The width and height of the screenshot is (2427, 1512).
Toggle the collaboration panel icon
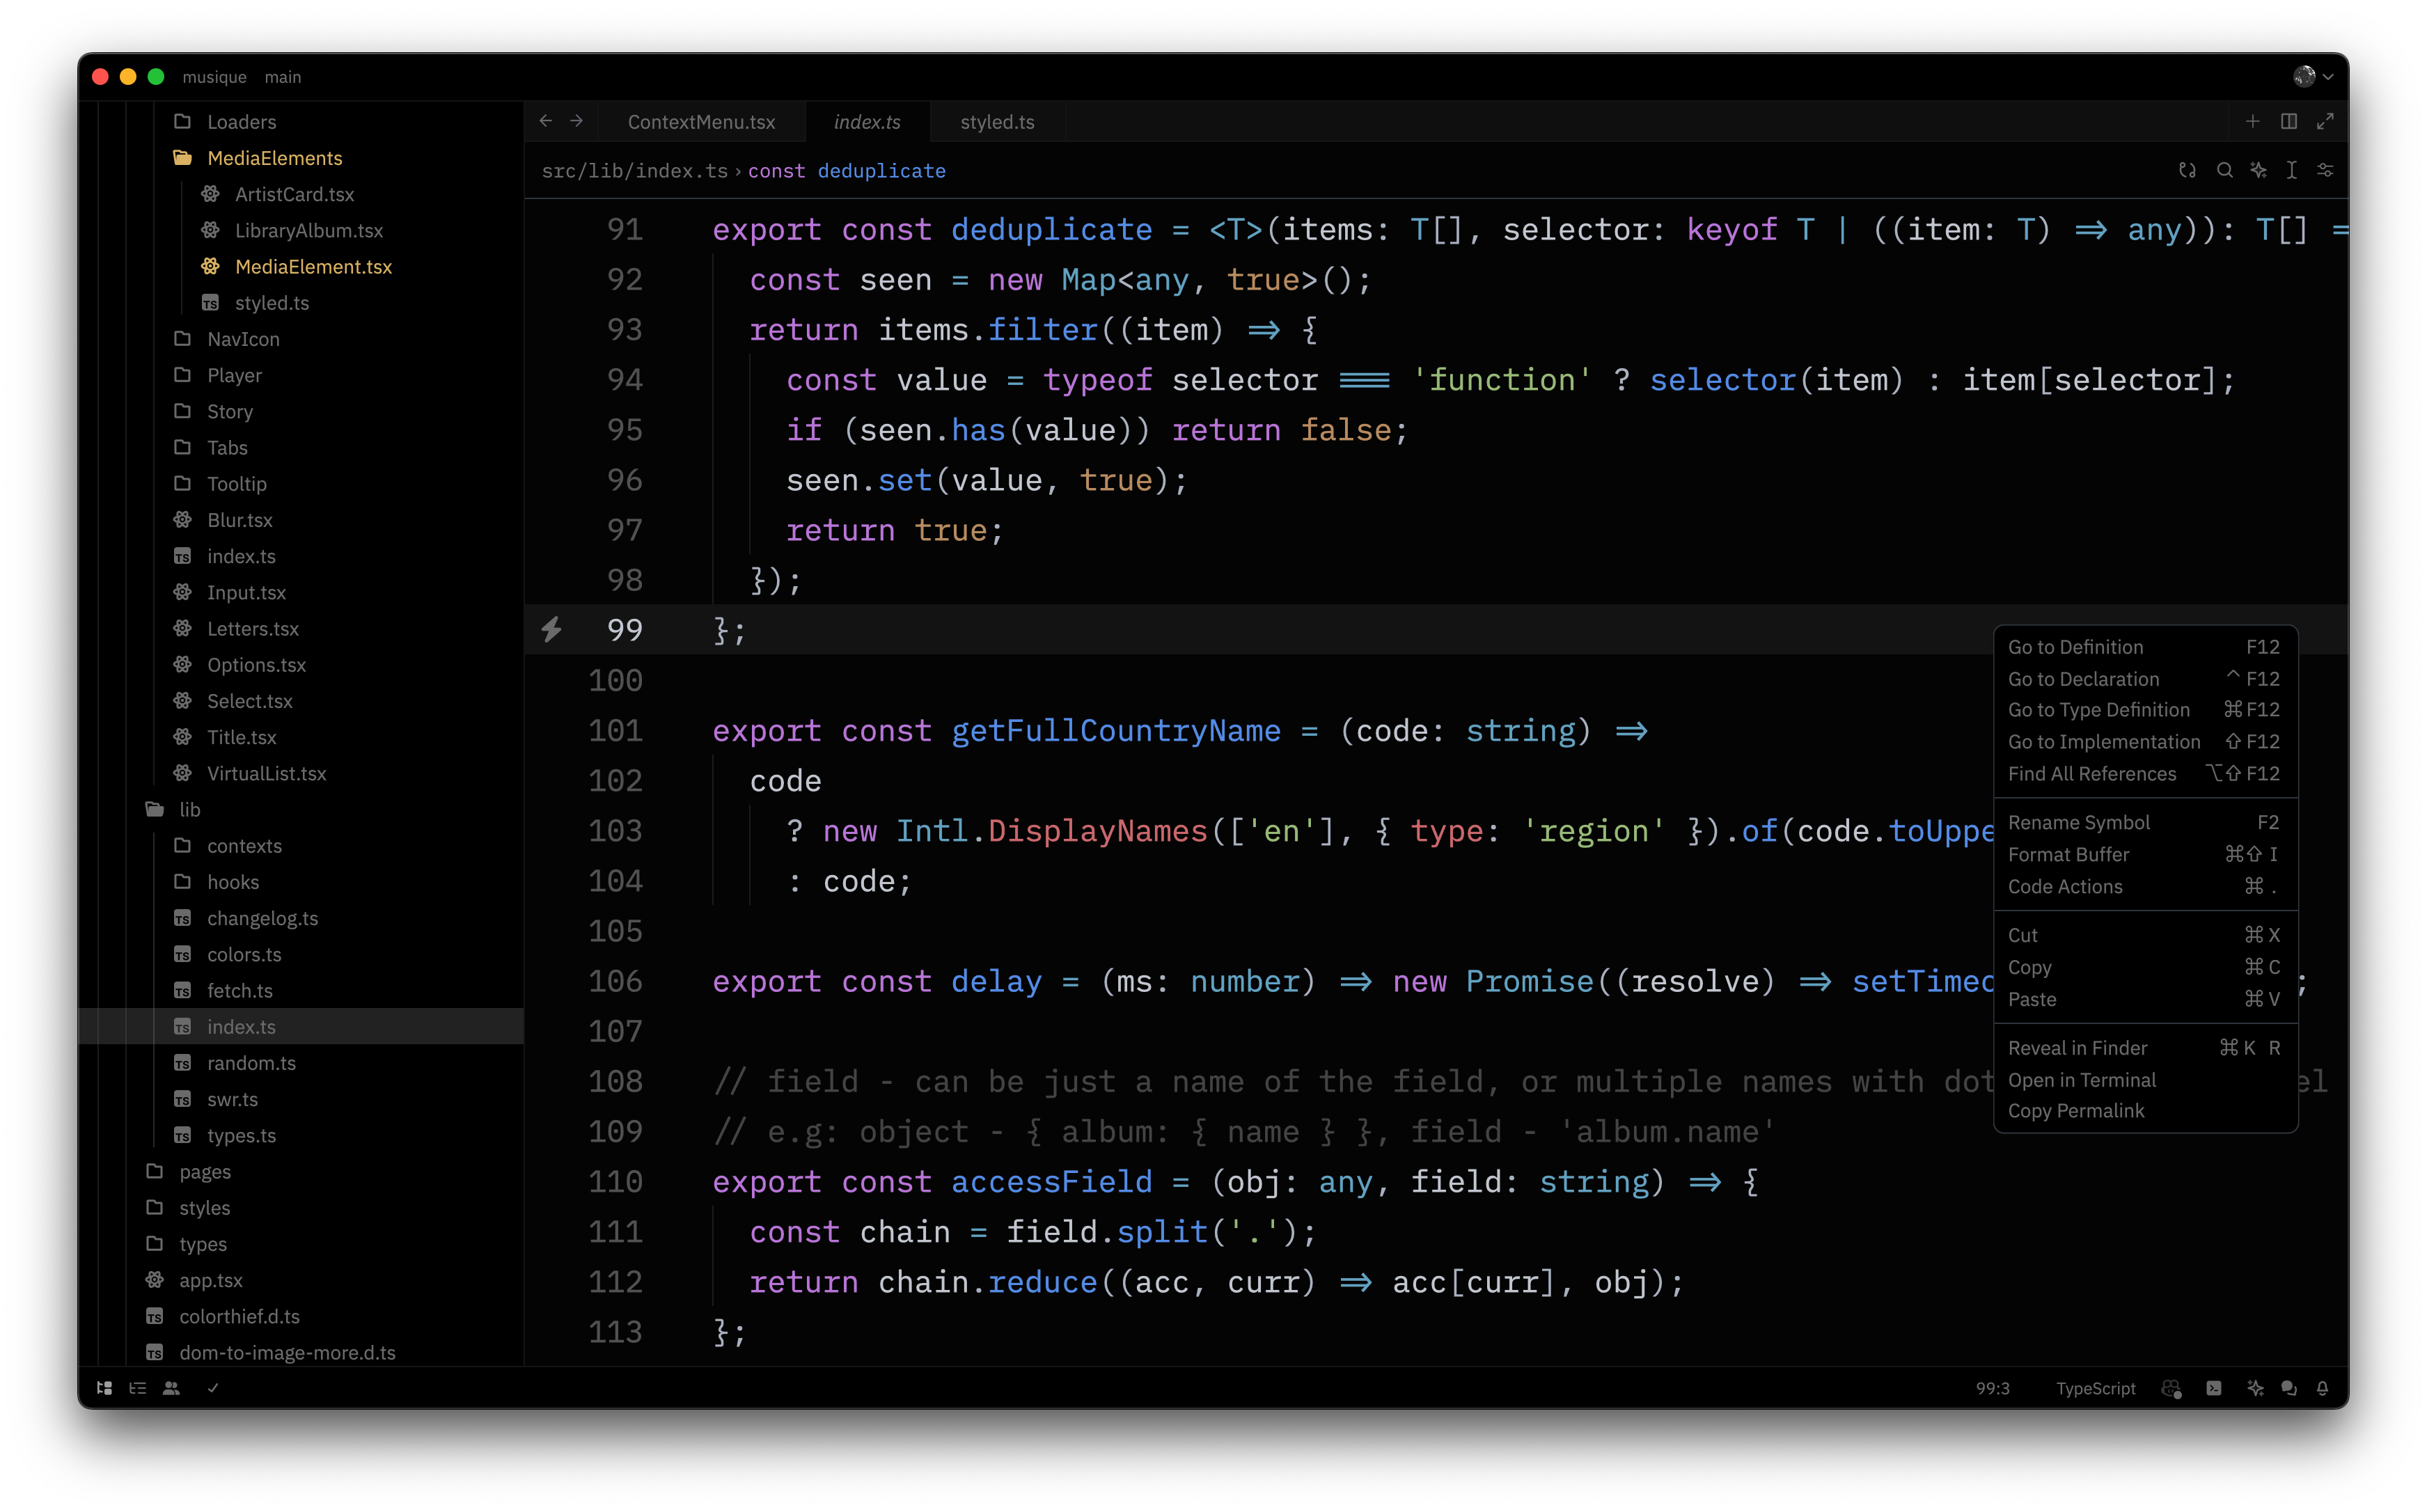172,1388
